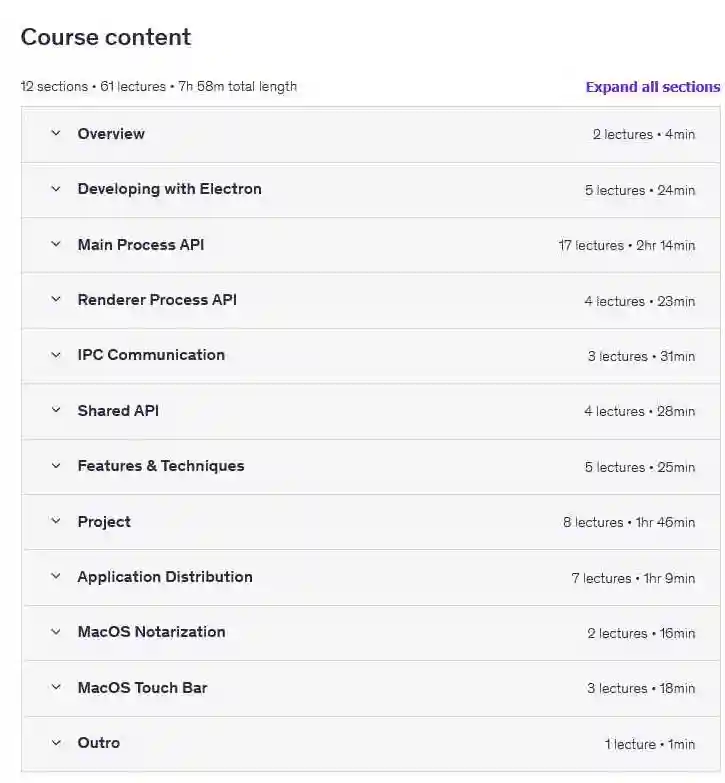Expand the Overview section chevron
This screenshot has height=783, width=725.
click(x=56, y=133)
